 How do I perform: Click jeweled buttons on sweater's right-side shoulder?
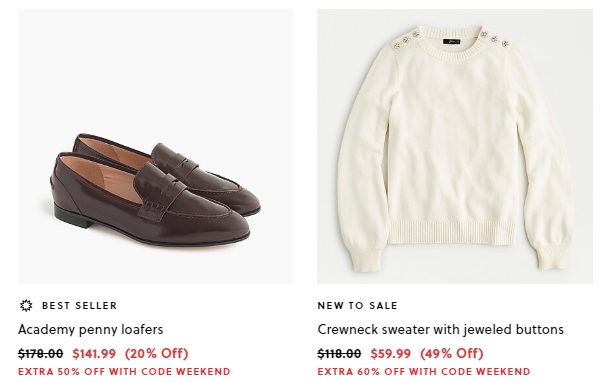495,38
